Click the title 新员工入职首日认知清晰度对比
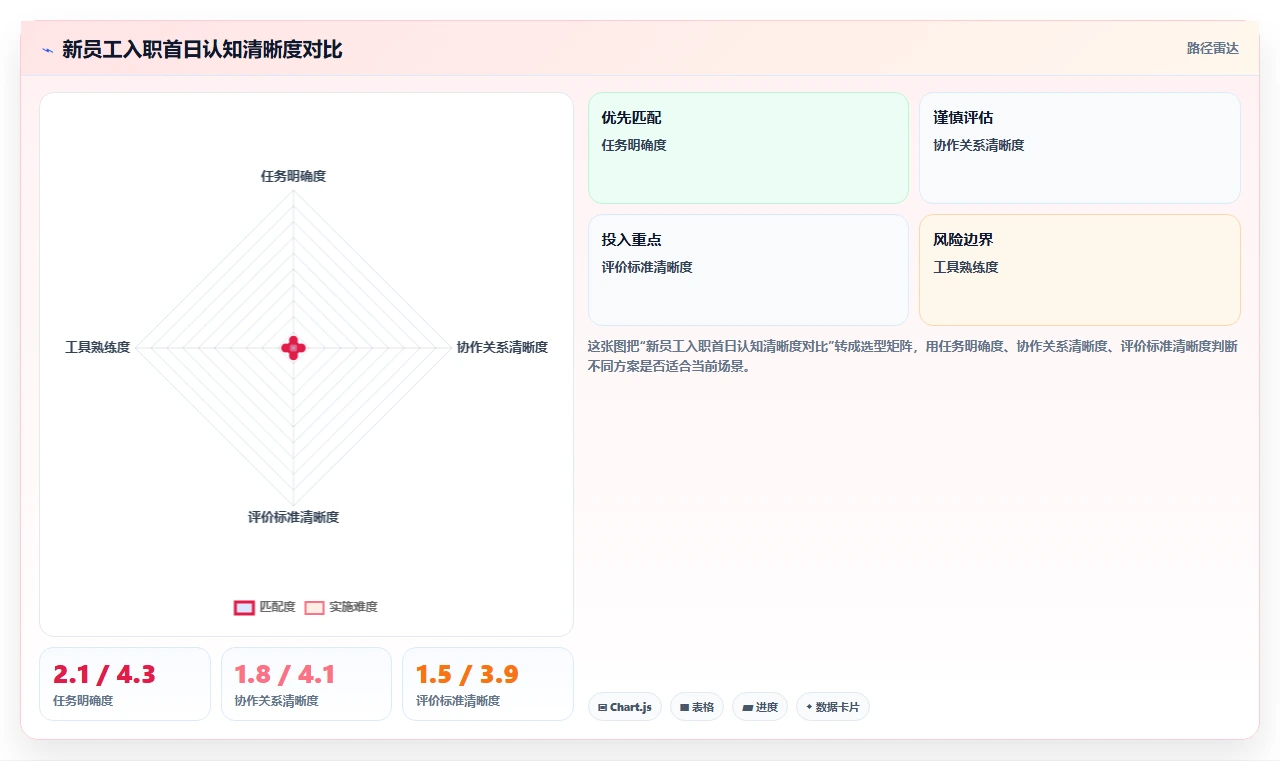1280x761 pixels. coord(202,49)
